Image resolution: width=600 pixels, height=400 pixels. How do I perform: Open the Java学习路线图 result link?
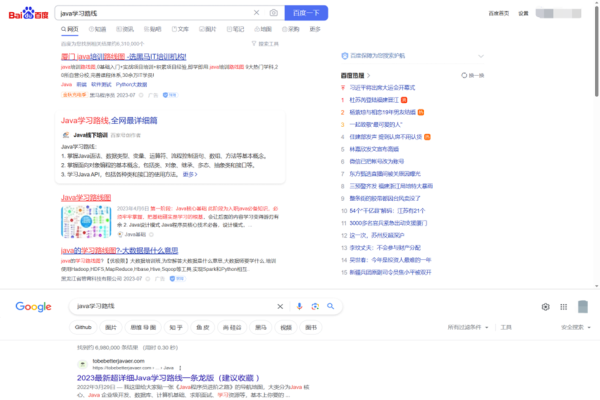coord(86,198)
